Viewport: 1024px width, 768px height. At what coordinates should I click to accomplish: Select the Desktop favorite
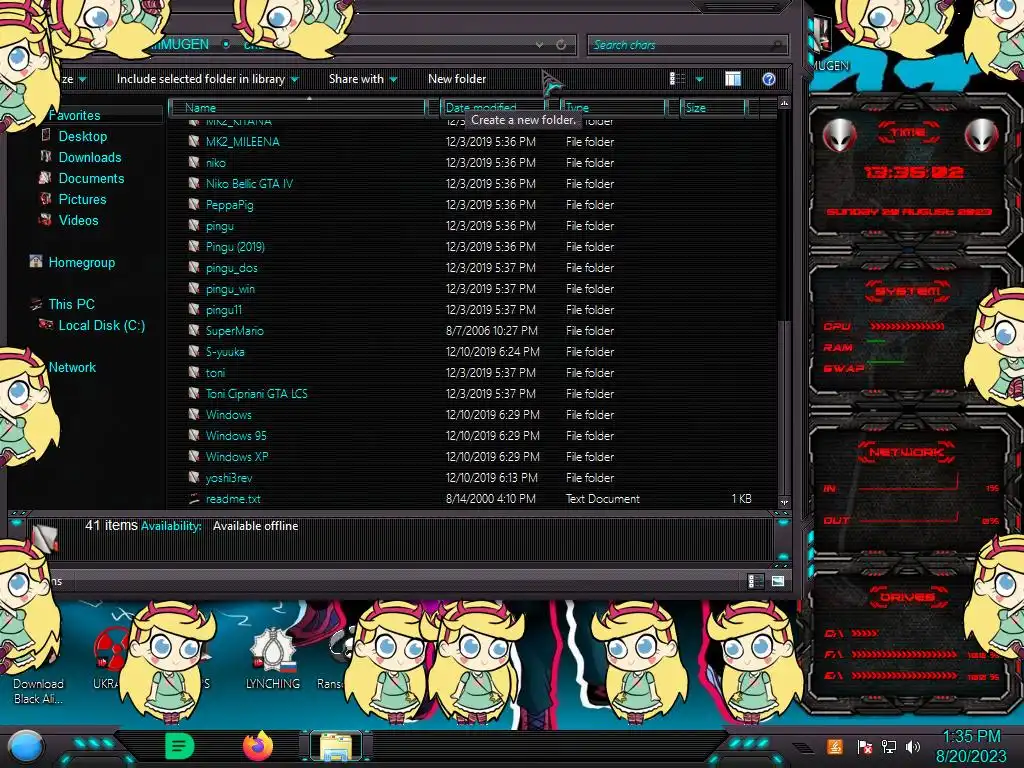pos(82,136)
